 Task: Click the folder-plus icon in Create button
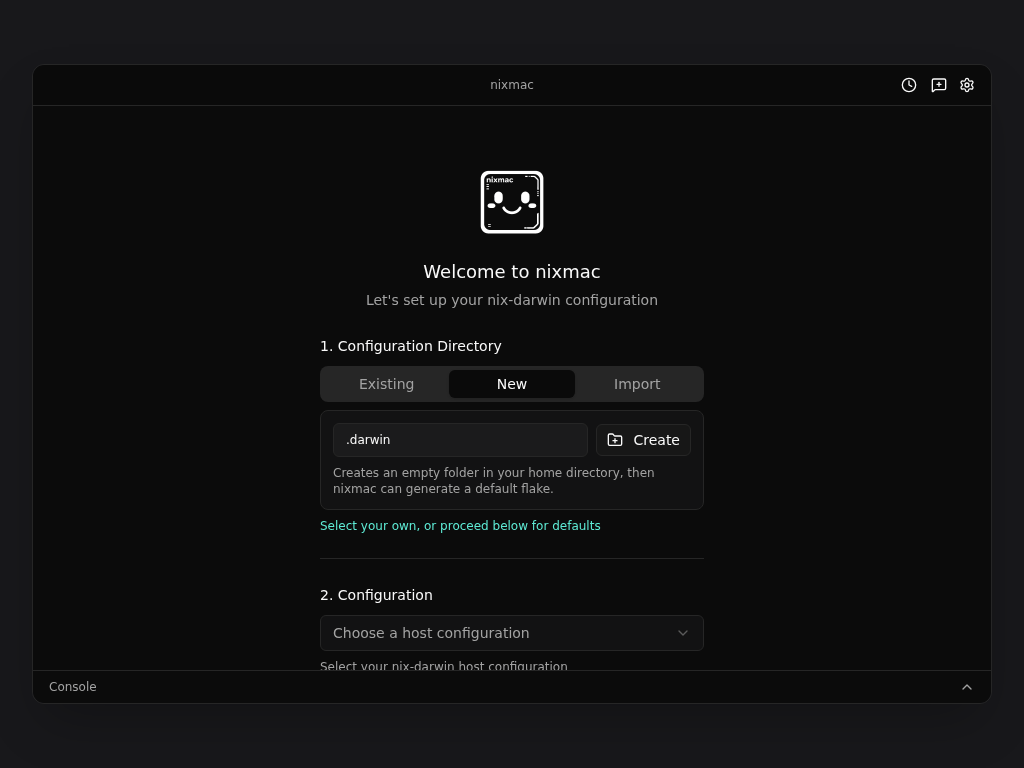pos(615,440)
